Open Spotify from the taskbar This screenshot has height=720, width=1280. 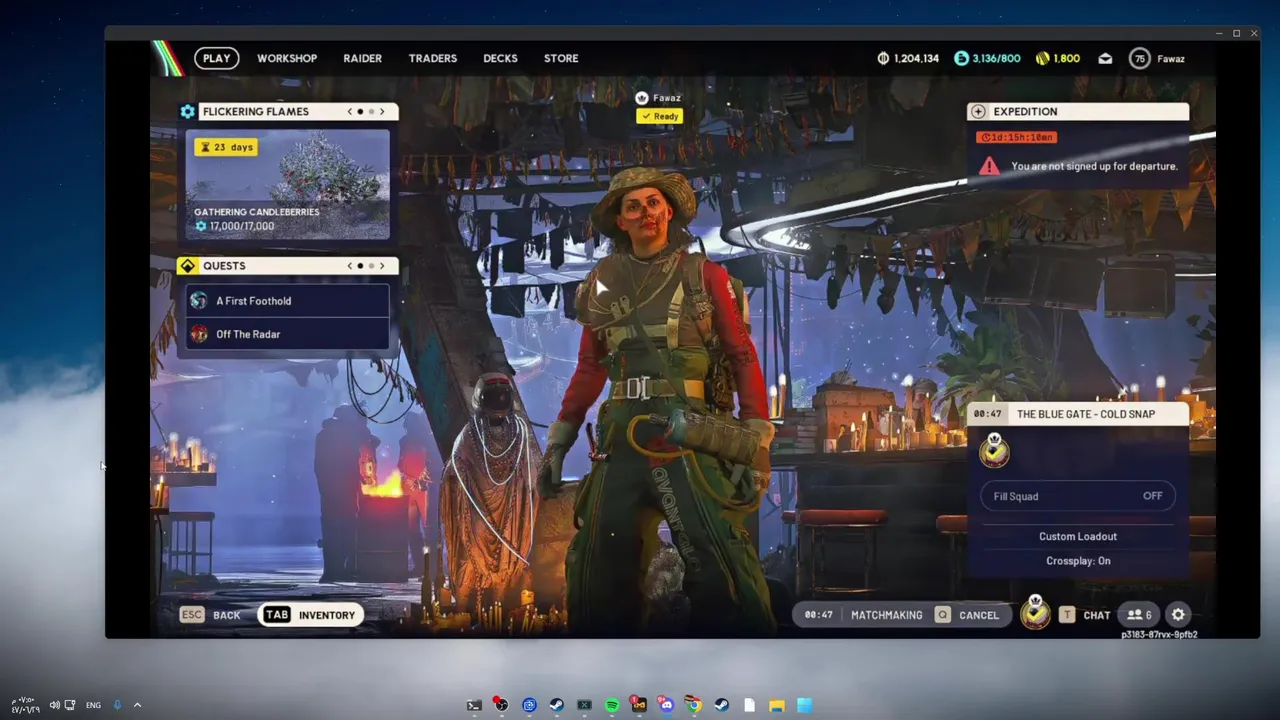(612, 705)
